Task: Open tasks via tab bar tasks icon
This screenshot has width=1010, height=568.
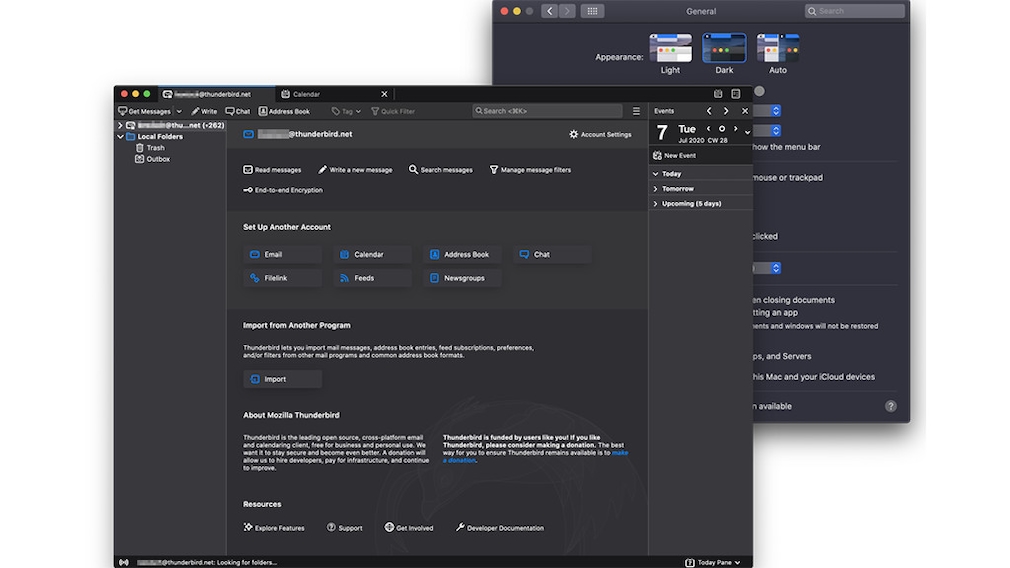Action: (x=736, y=94)
